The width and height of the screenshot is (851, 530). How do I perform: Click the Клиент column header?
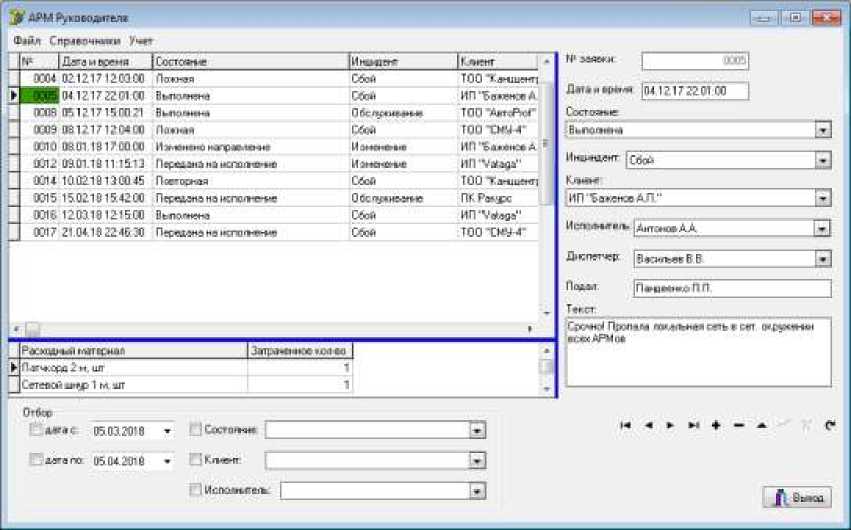pyautogui.click(x=498, y=61)
